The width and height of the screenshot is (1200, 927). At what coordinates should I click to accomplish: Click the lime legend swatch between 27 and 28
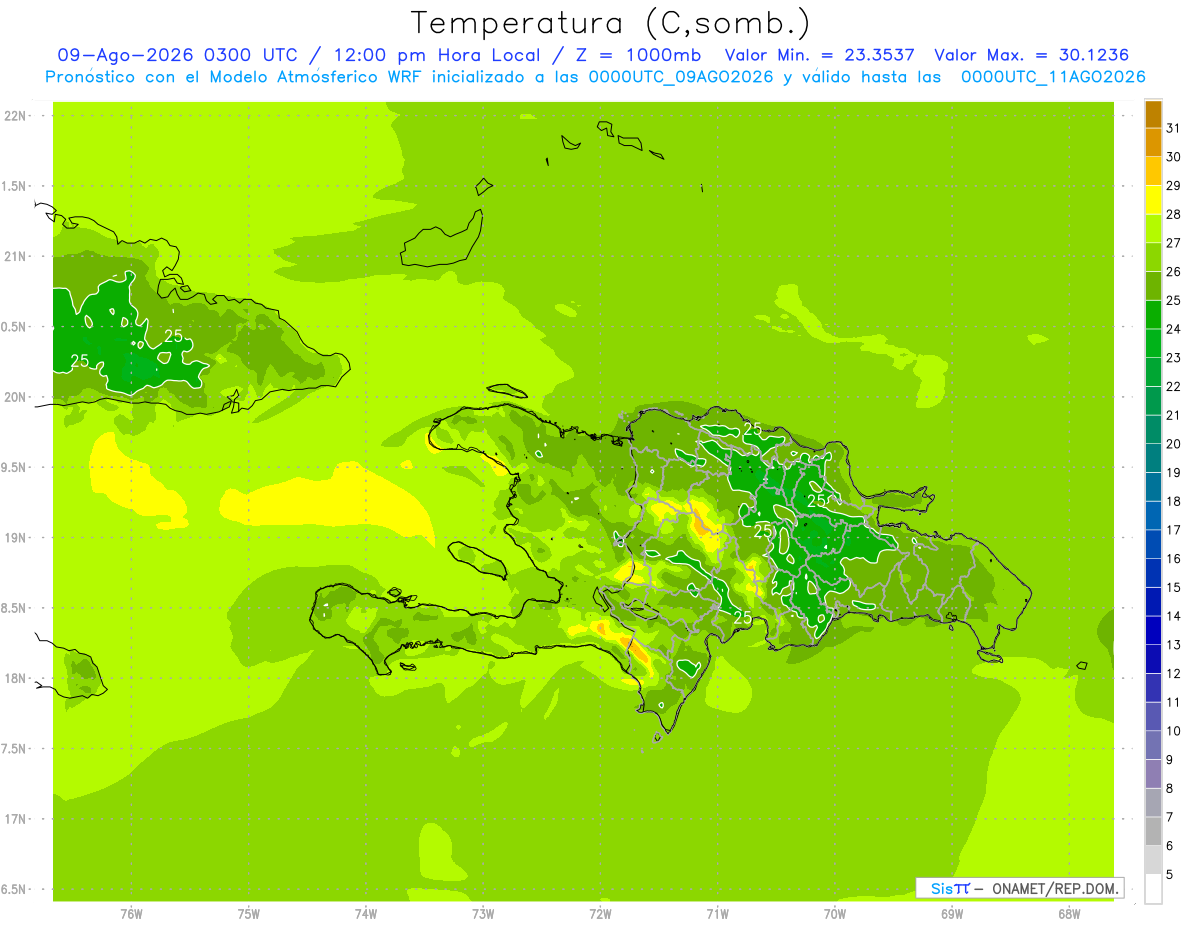1153,229
